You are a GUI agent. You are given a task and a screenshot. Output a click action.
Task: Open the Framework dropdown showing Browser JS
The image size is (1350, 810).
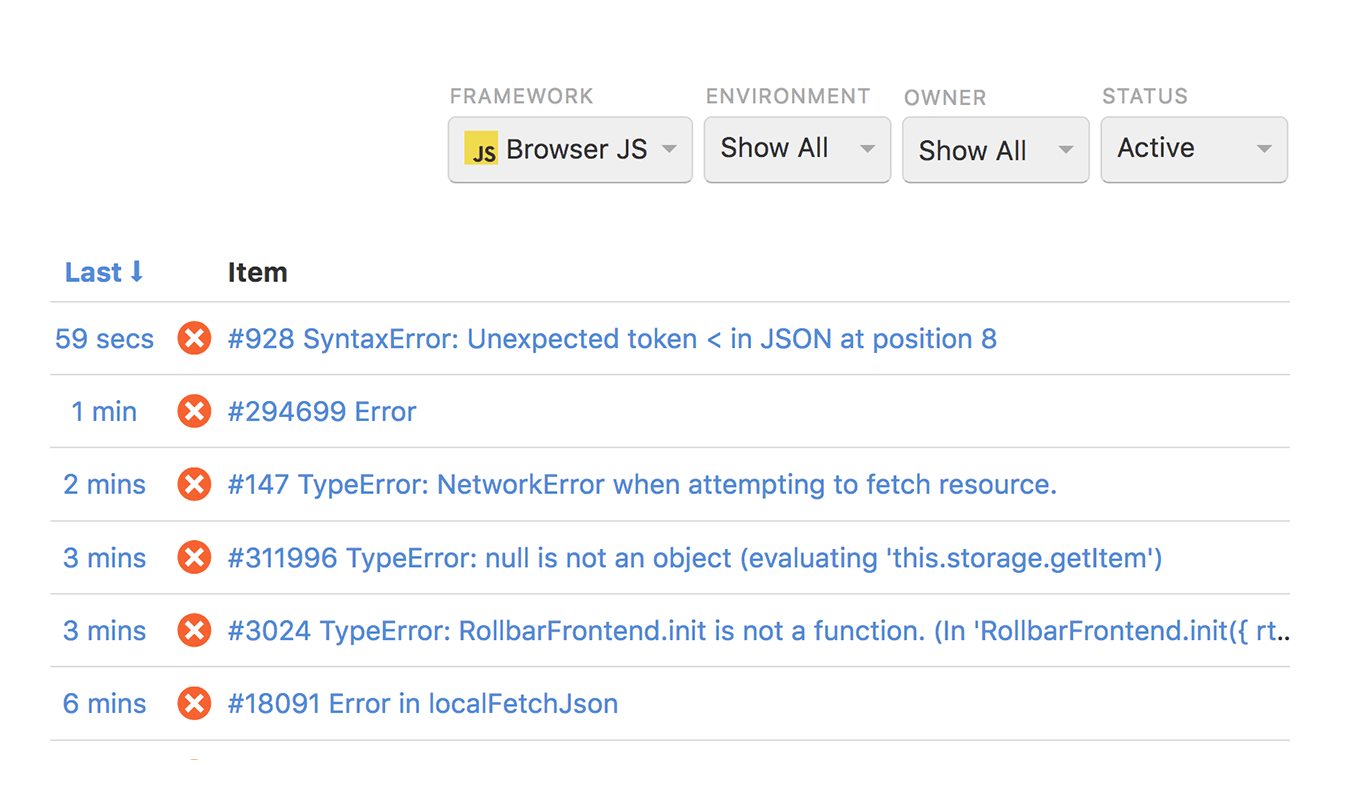click(x=570, y=150)
